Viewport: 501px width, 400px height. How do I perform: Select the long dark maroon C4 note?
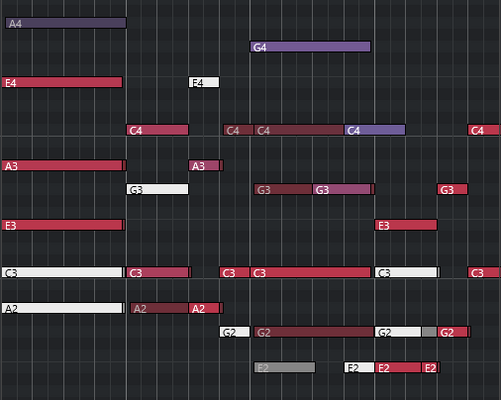[x=299, y=130]
